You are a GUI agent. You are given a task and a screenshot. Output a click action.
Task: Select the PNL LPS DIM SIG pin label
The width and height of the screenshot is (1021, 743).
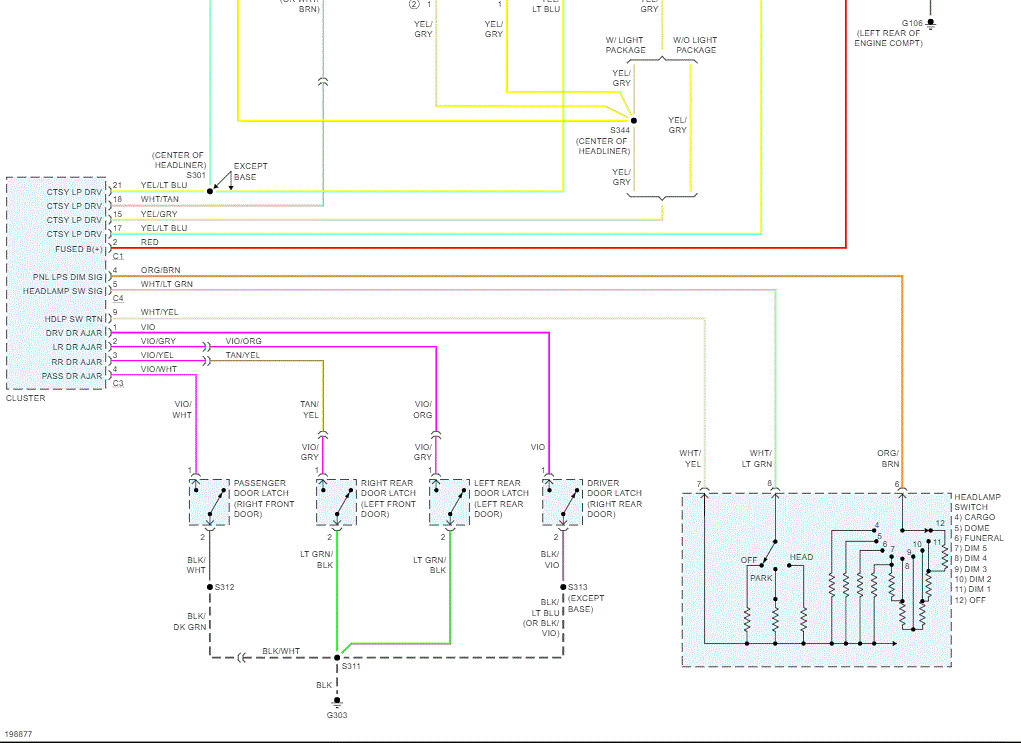[68, 277]
